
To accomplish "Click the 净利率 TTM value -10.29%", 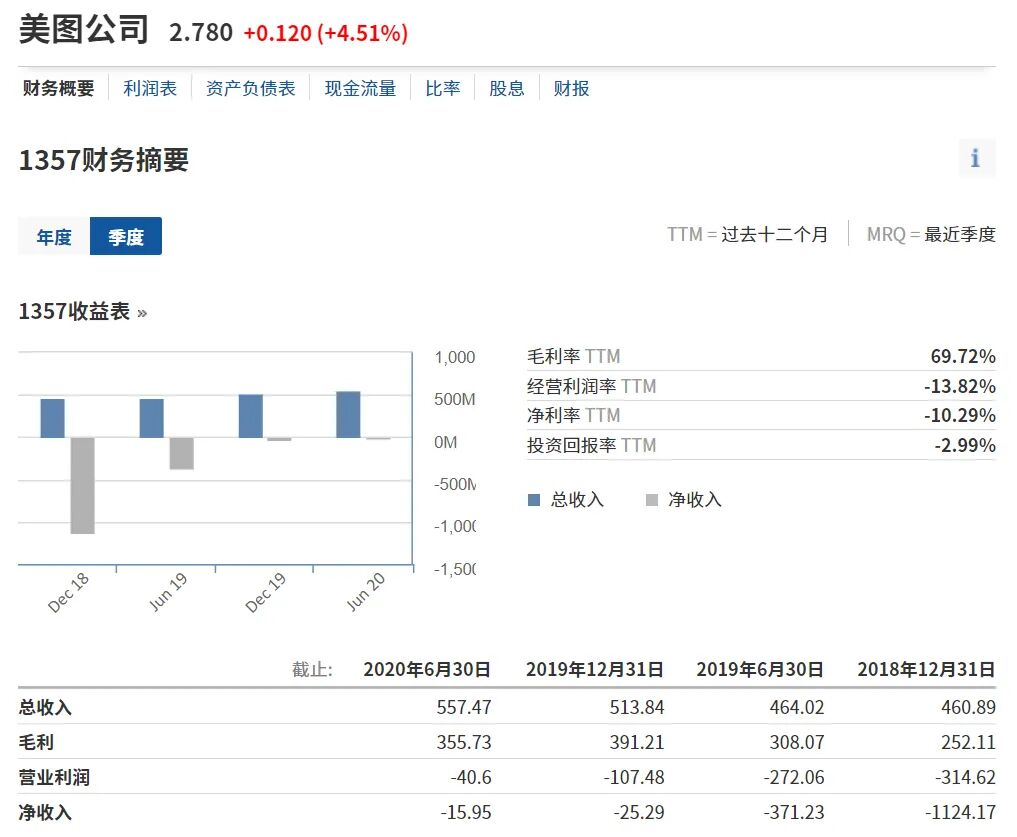I will [959, 415].
